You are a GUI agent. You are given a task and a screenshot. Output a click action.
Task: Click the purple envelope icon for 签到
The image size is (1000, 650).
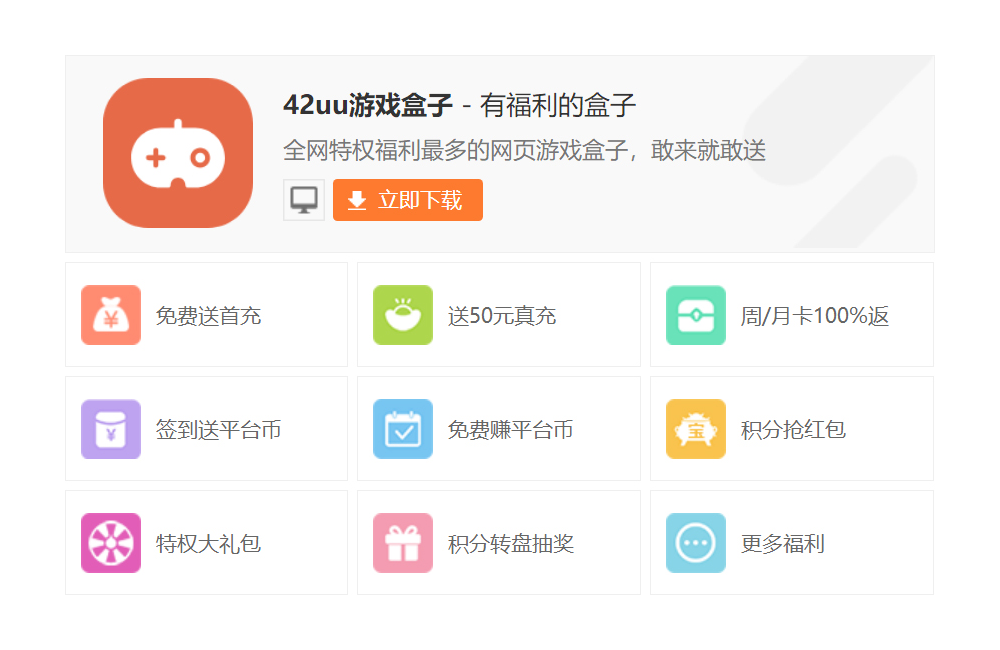coord(111,429)
